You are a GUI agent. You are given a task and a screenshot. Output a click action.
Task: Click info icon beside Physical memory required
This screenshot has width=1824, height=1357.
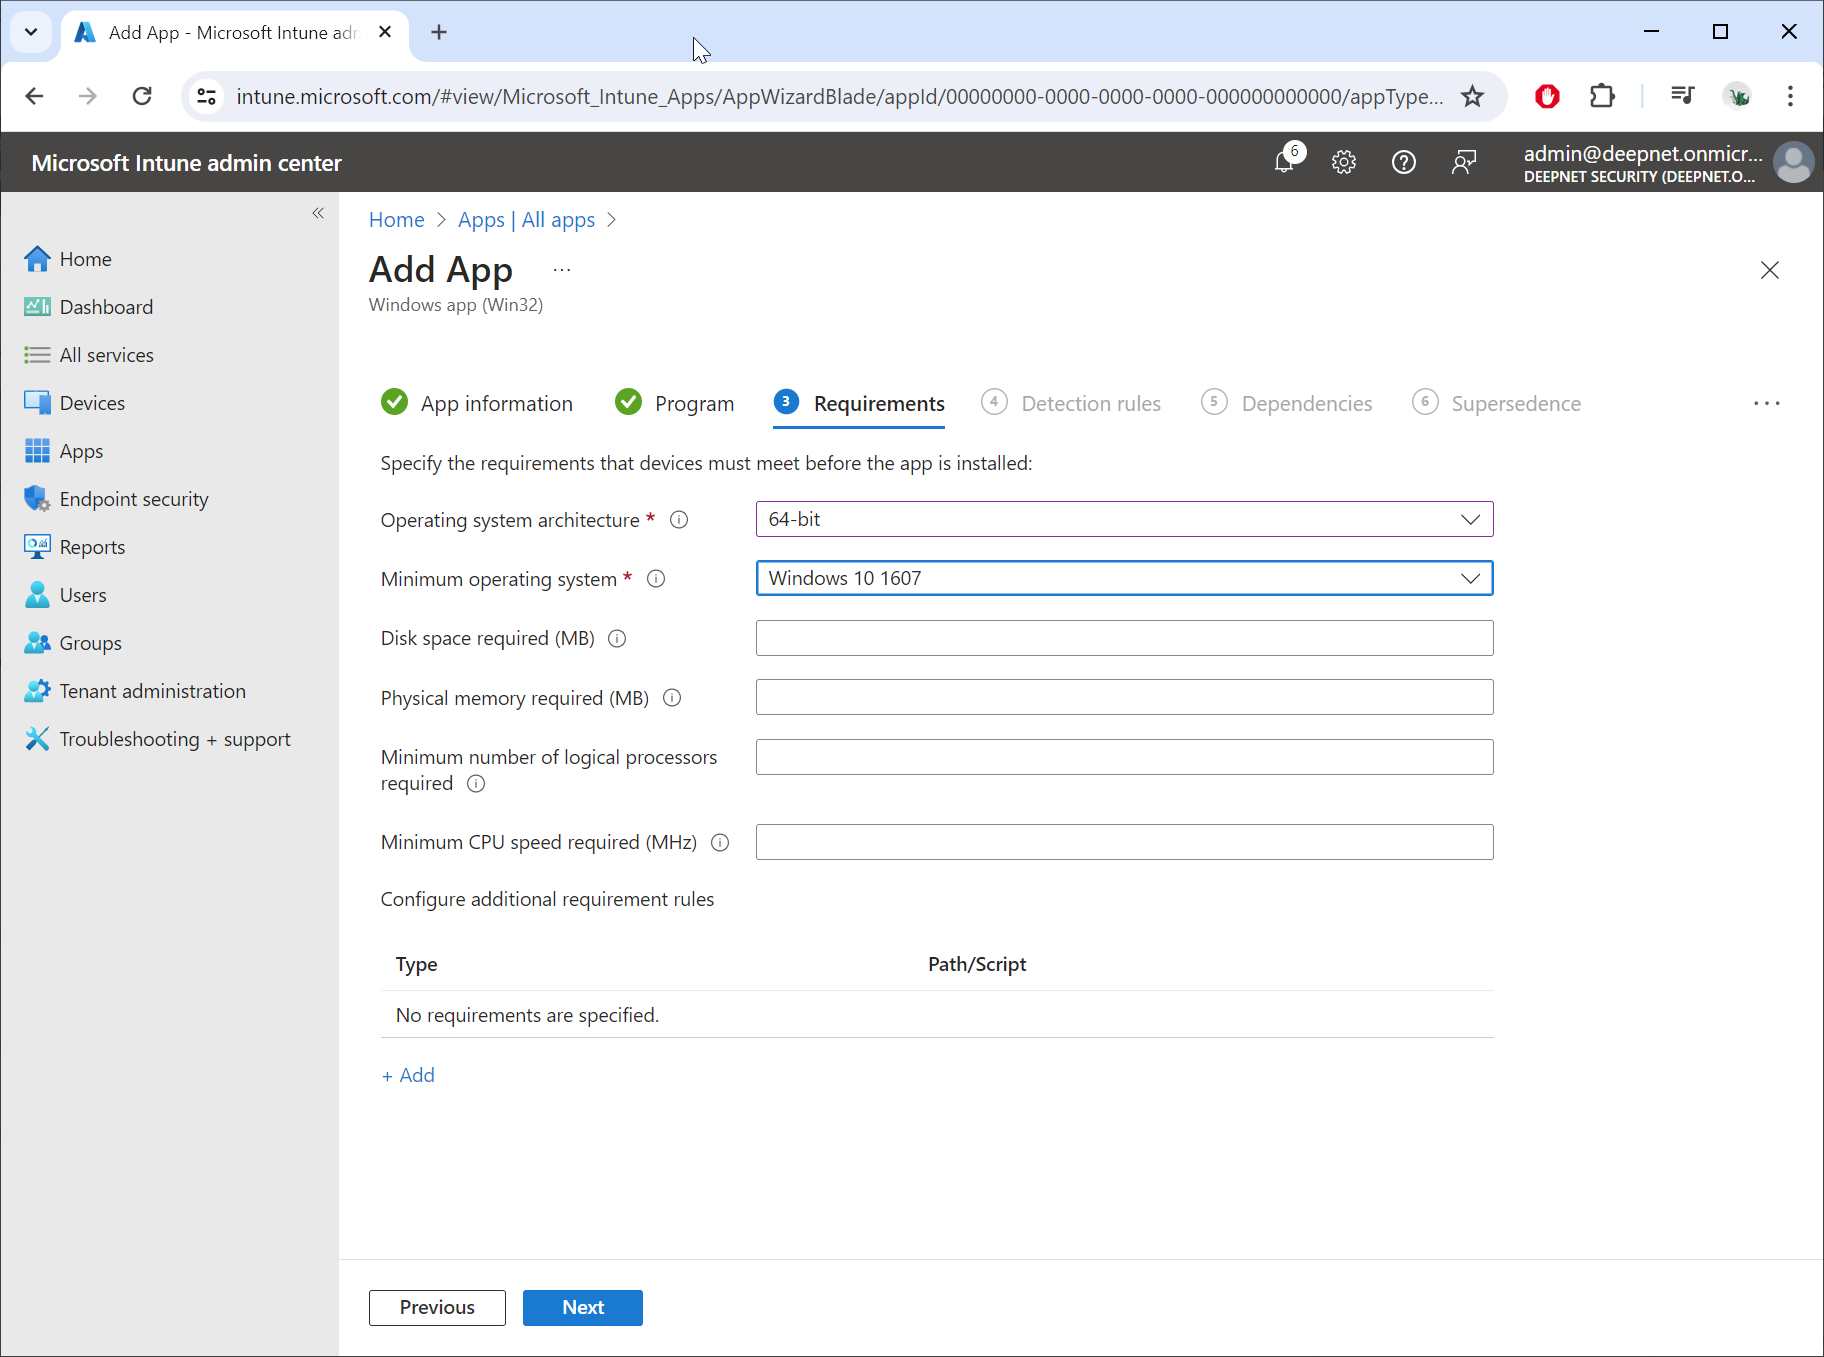point(672,698)
